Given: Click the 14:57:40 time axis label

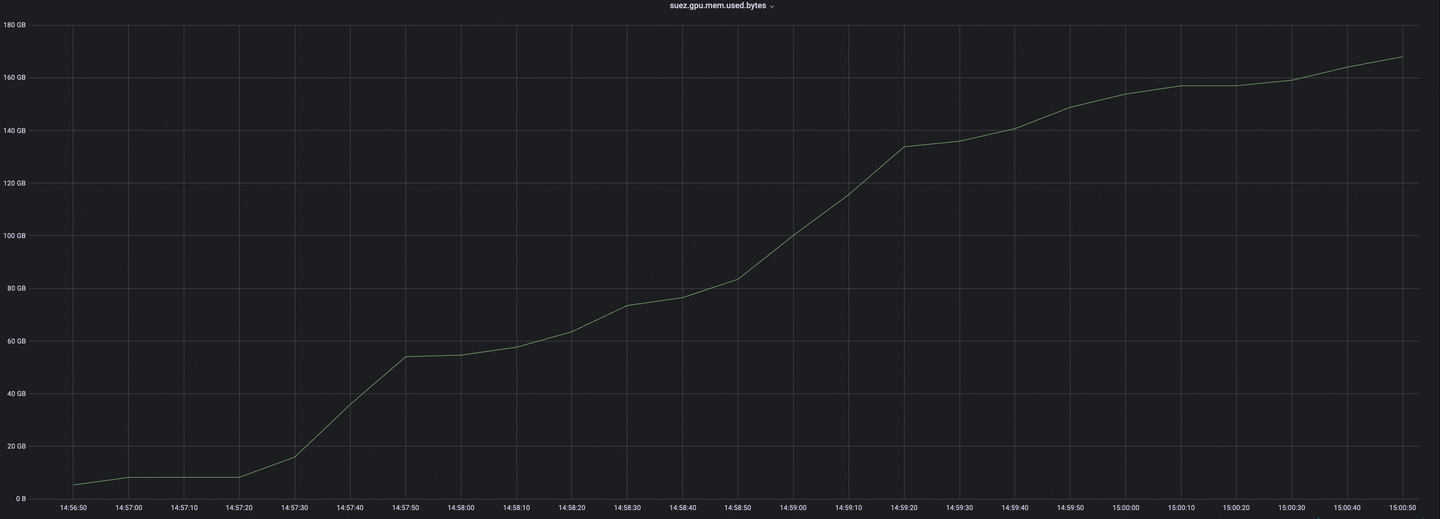Looking at the screenshot, I should click(x=350, y=508).
